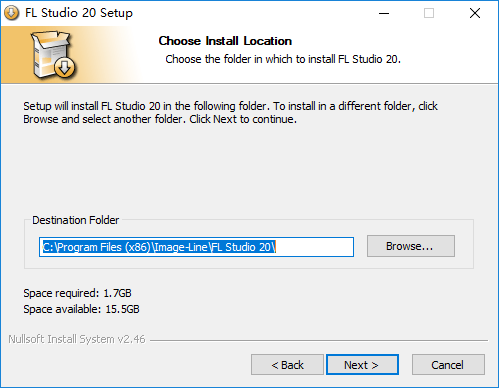Click the "Space available: 15.5GB" text
499x388 pixels.
pyautogui.click(x=81, y=309)
